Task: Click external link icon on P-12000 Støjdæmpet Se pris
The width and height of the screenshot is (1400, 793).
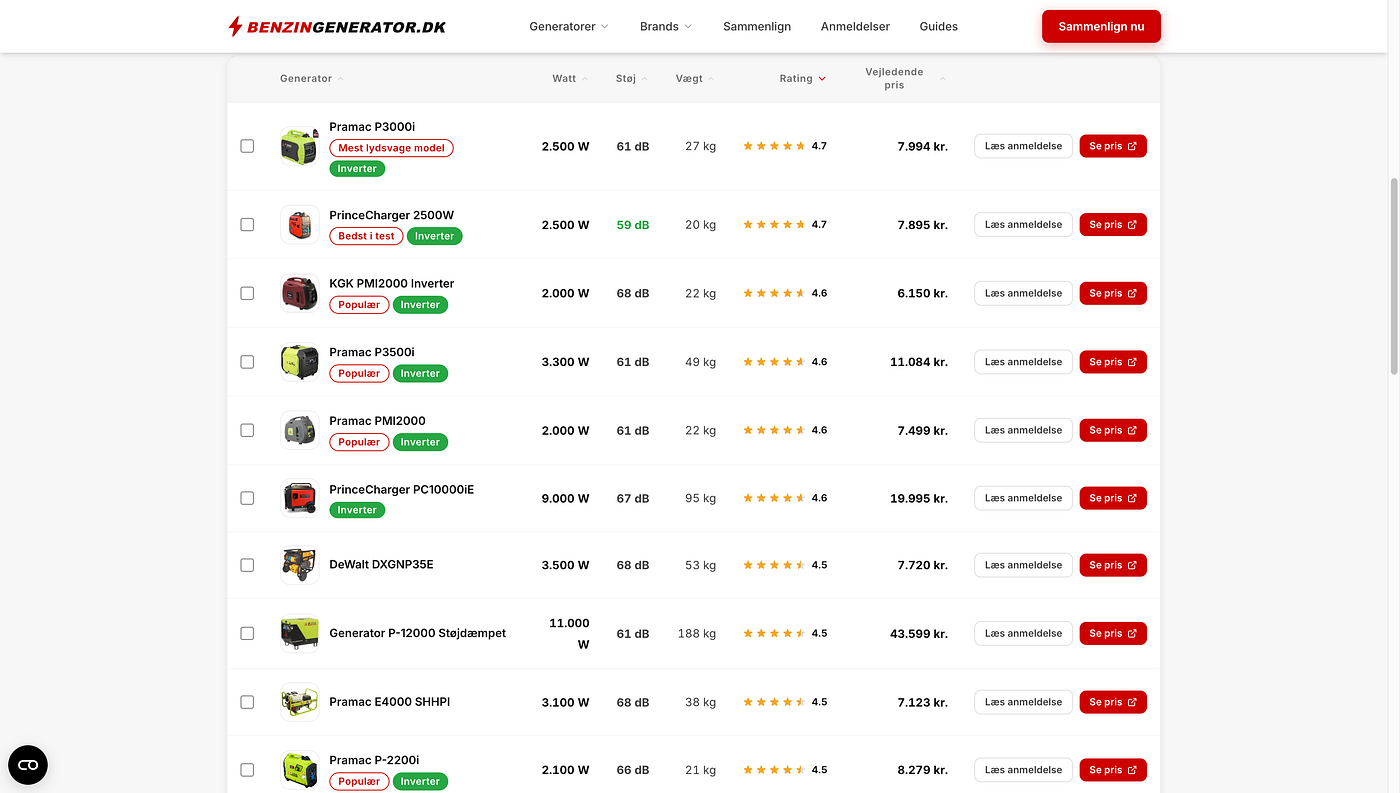Action: (1132, 633)
